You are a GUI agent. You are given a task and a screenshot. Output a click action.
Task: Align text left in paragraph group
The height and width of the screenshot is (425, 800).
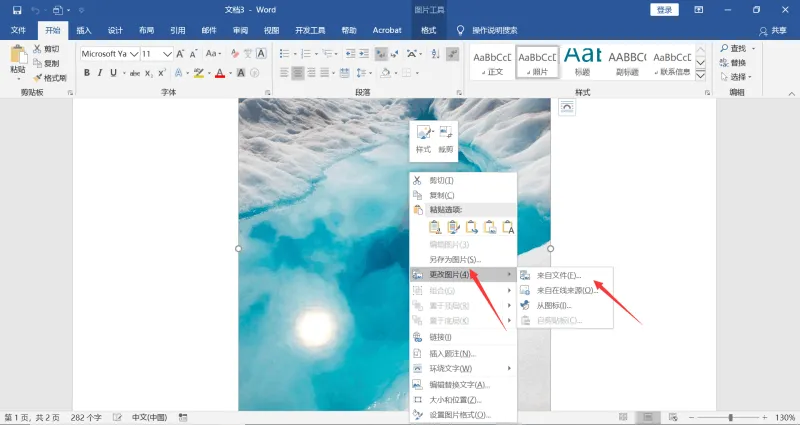pyautogui.click(x=284, y=73)
